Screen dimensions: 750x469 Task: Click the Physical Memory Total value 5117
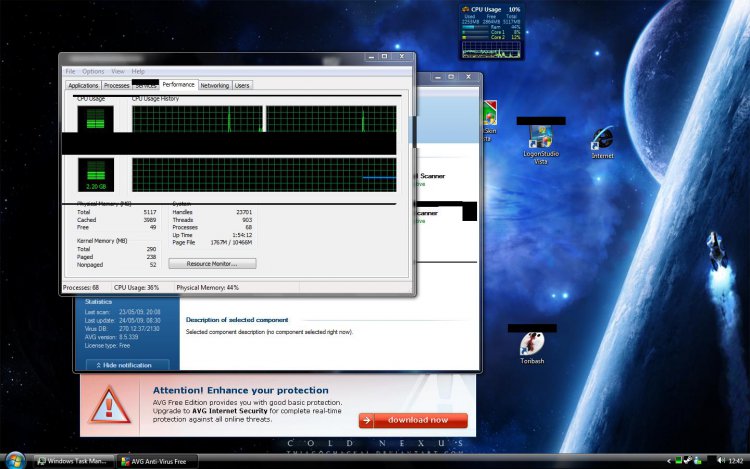tap(150, 212)
